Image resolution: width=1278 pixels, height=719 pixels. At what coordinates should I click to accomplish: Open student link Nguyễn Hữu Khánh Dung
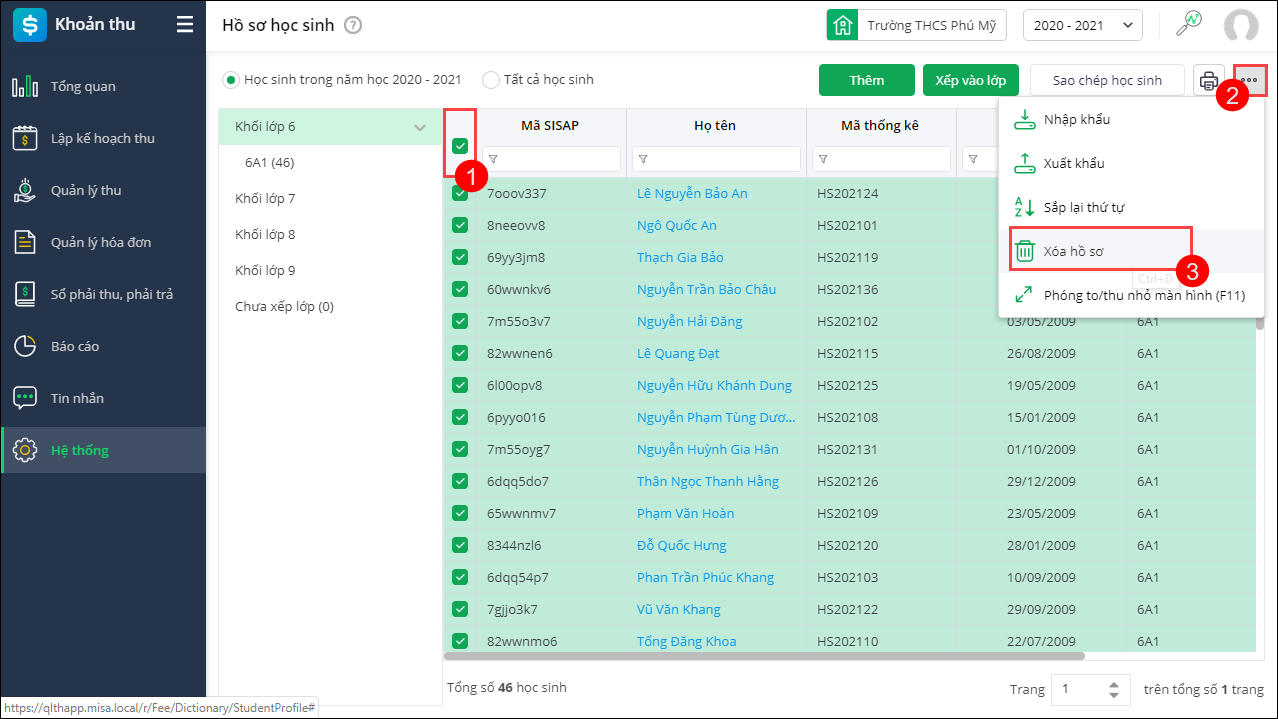(714, 385)
